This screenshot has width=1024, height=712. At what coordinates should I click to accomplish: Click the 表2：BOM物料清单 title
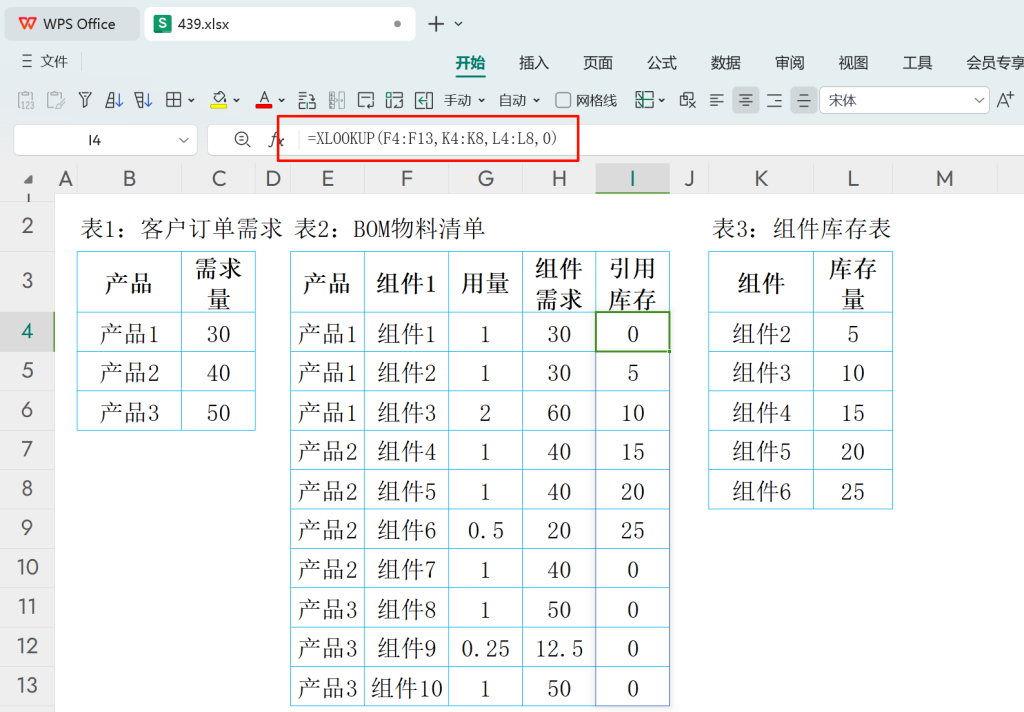coord(389,229)
